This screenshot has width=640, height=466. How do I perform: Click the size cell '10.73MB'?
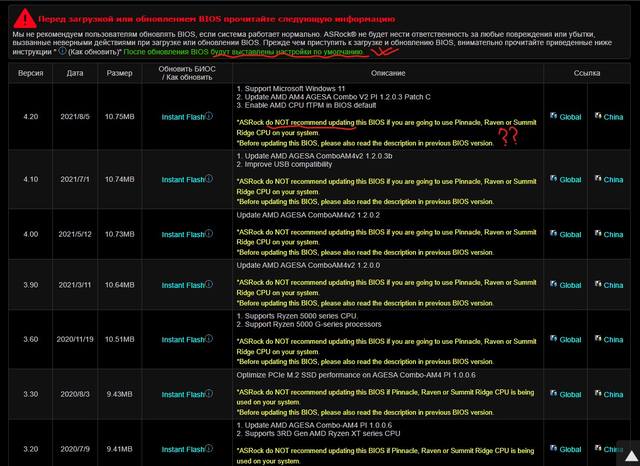point(120,234)
